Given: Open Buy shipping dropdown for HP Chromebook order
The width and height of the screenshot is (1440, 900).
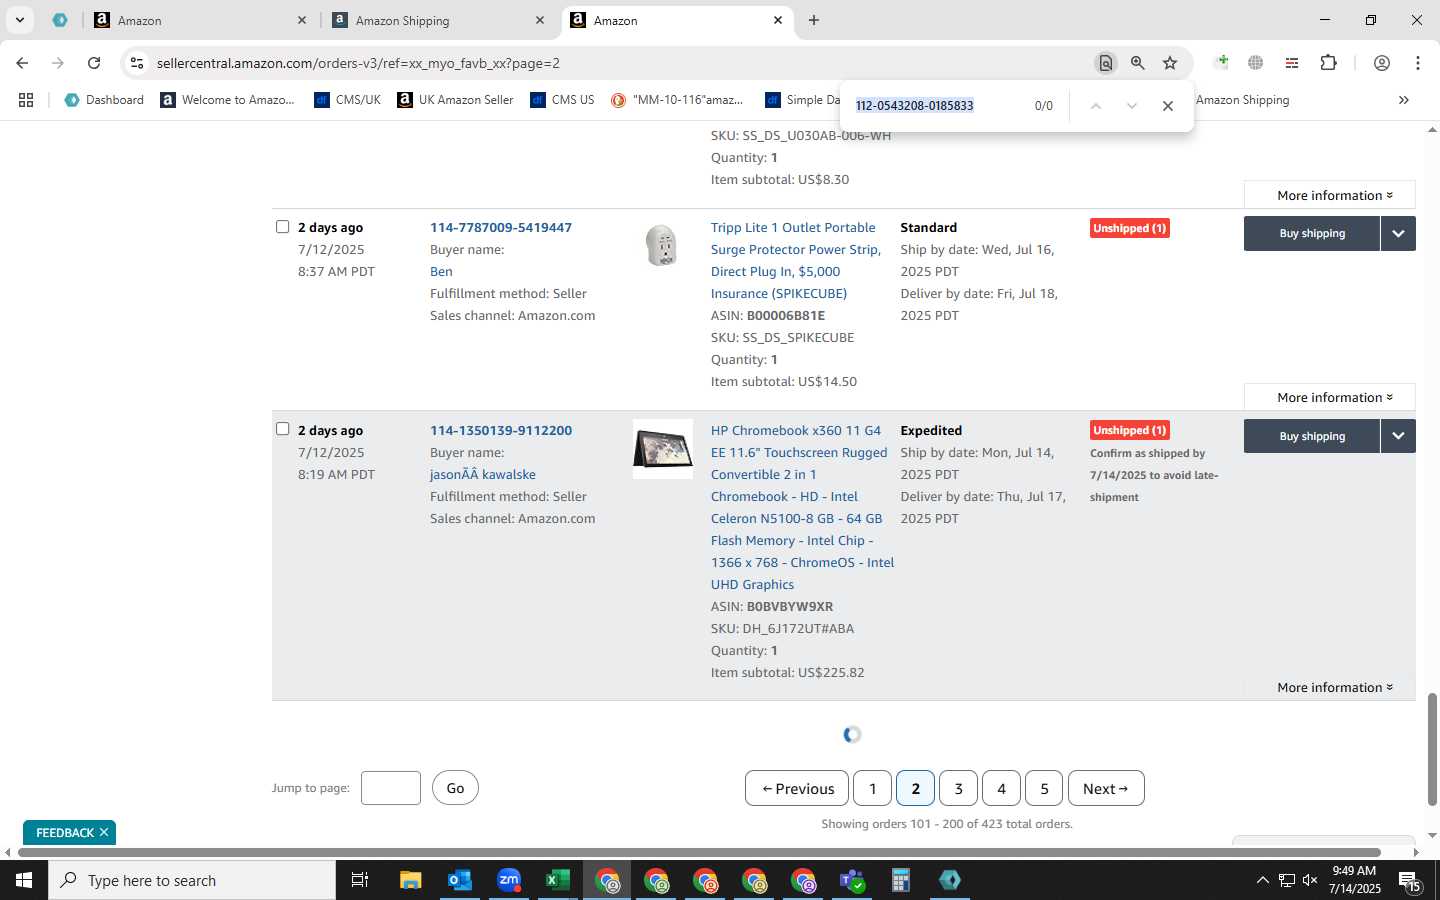Looking at the screenshot, I should click(1398, 436).
